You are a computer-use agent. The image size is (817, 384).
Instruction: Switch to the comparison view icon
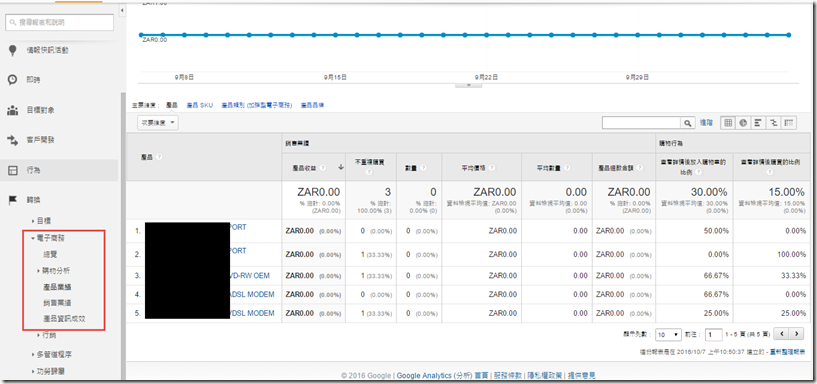[773, 123]
